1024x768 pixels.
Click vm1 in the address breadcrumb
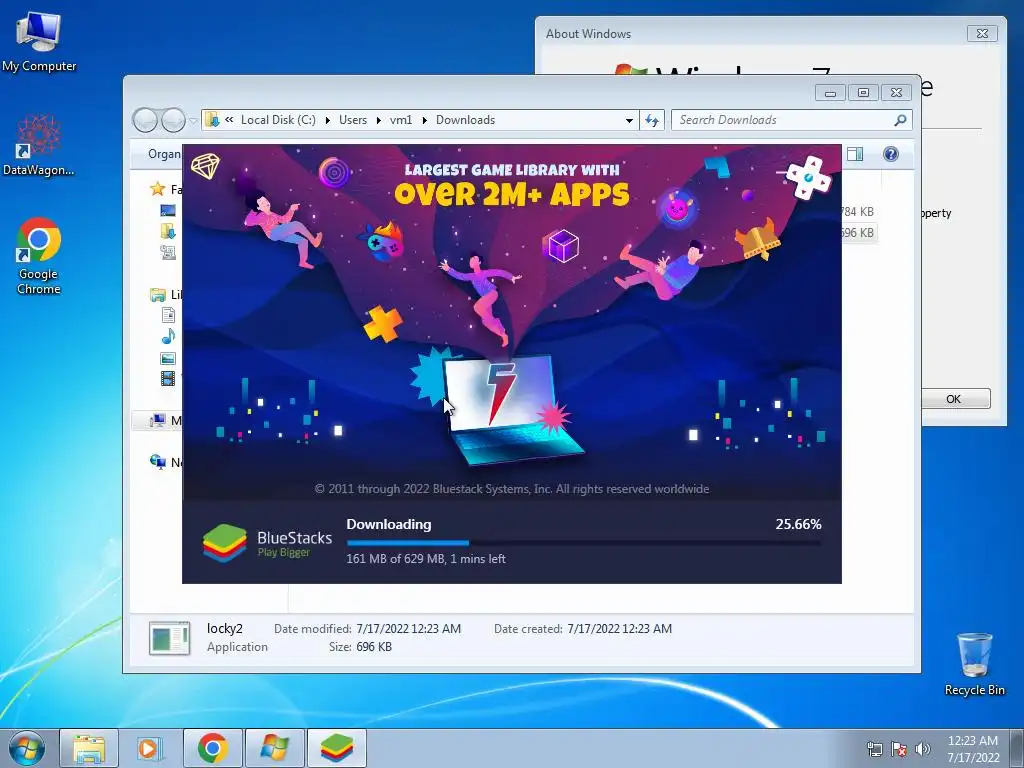[x=401, y=120]
